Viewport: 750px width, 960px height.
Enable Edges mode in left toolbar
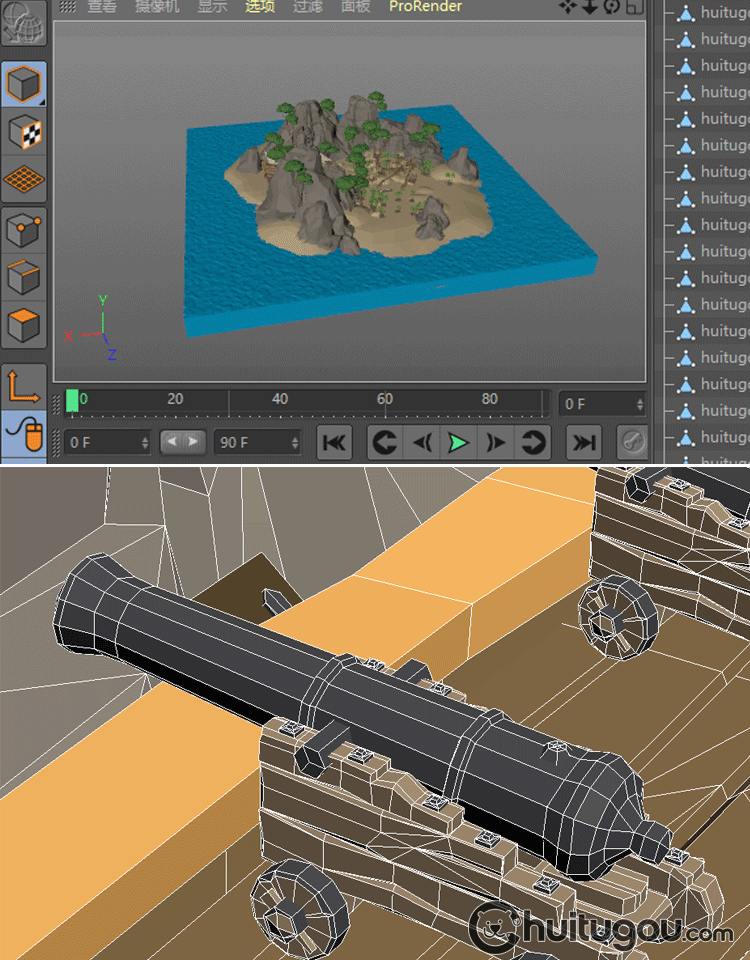(24, 277)
